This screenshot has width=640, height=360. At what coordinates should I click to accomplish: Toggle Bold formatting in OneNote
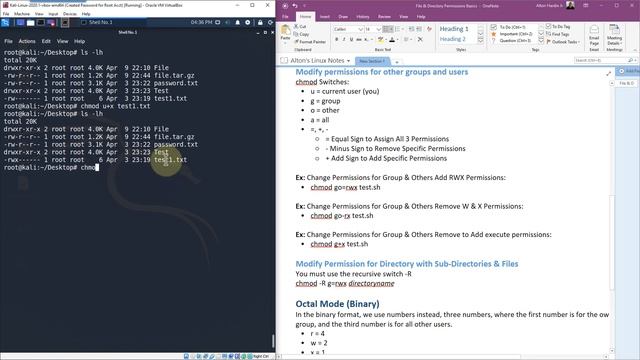click(x=337, y=40)
